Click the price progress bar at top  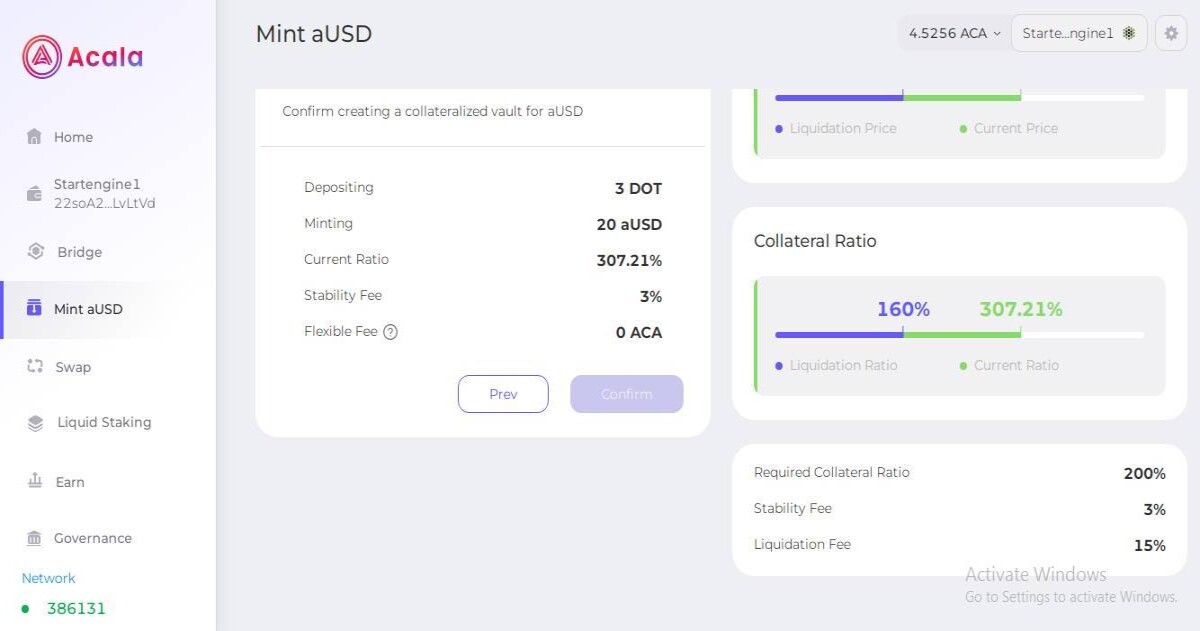pyautogui.click(x=959, y=97)
